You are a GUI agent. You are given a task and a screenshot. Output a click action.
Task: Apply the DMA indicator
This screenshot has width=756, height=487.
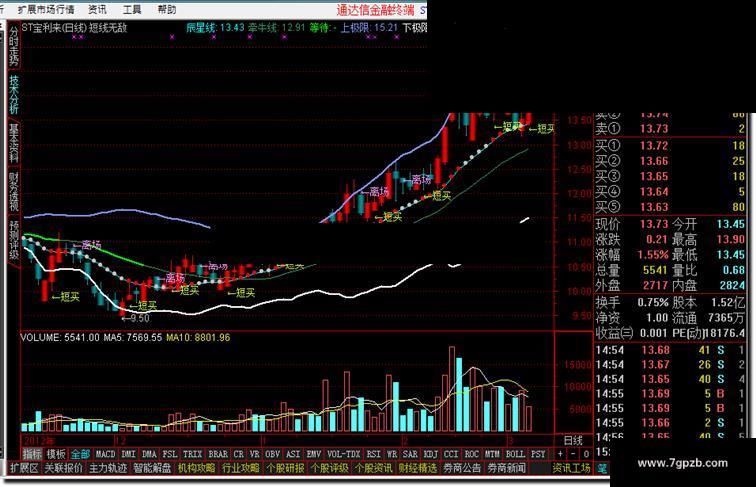(149, 454)
